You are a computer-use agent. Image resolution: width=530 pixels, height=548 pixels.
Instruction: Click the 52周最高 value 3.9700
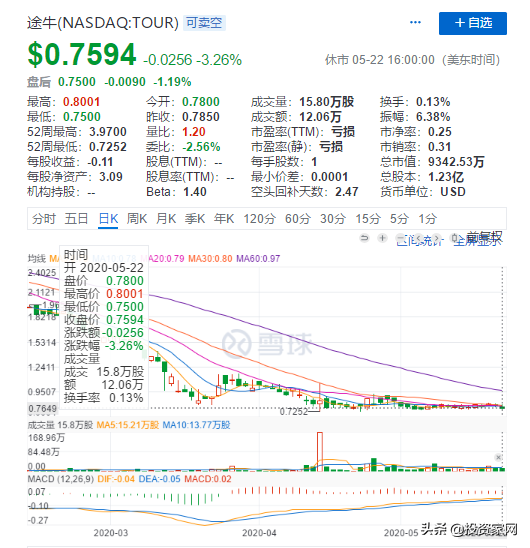[108, 132]
